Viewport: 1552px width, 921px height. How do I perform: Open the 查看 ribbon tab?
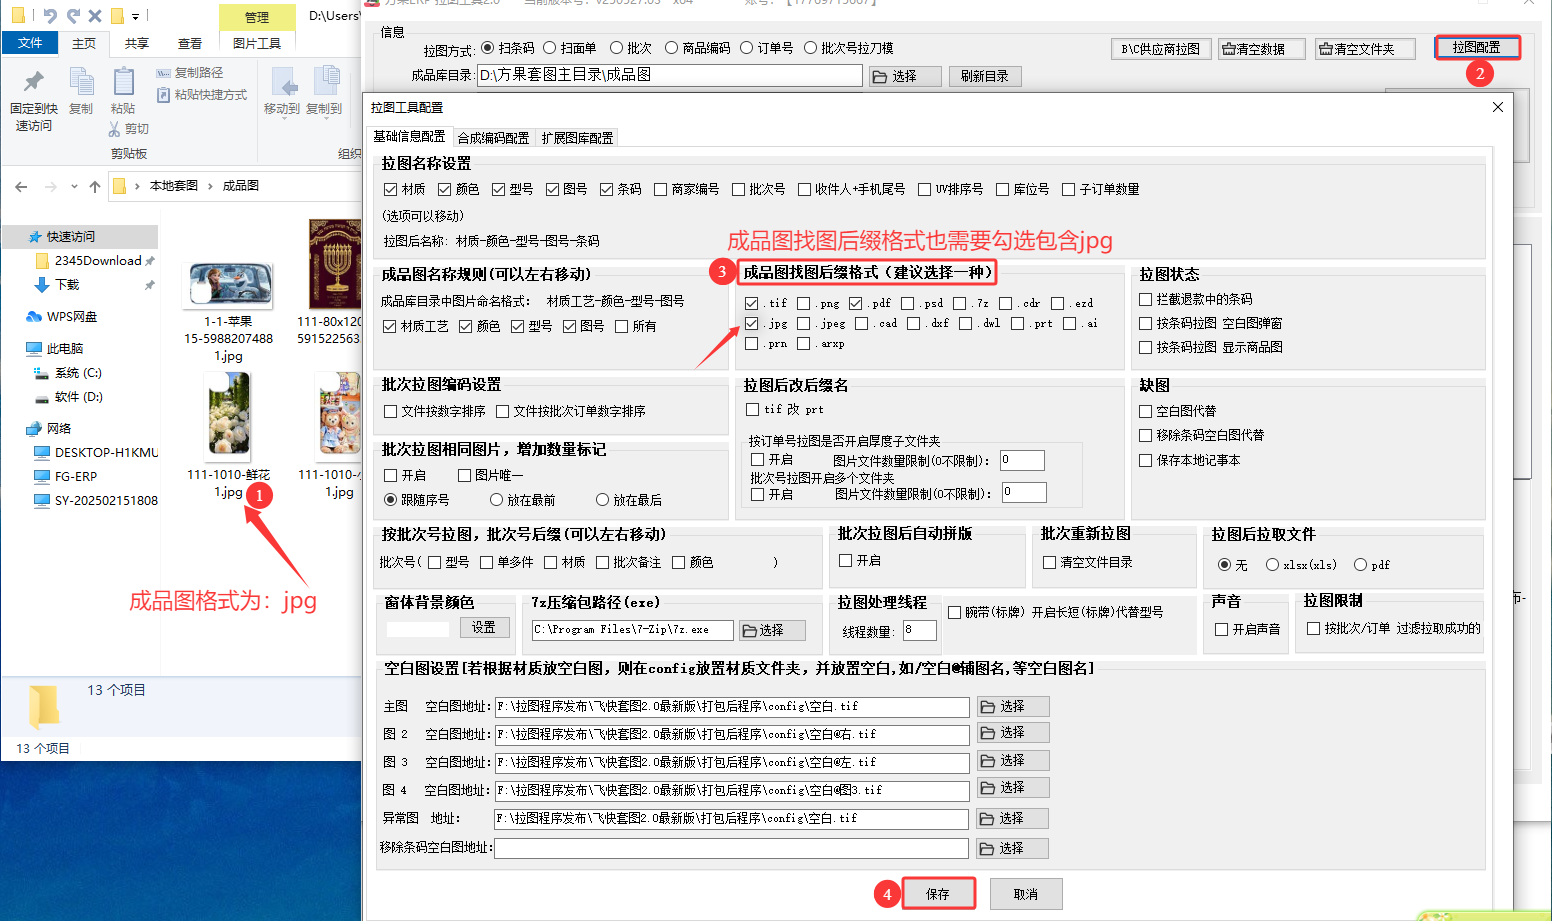click(190, 43)
